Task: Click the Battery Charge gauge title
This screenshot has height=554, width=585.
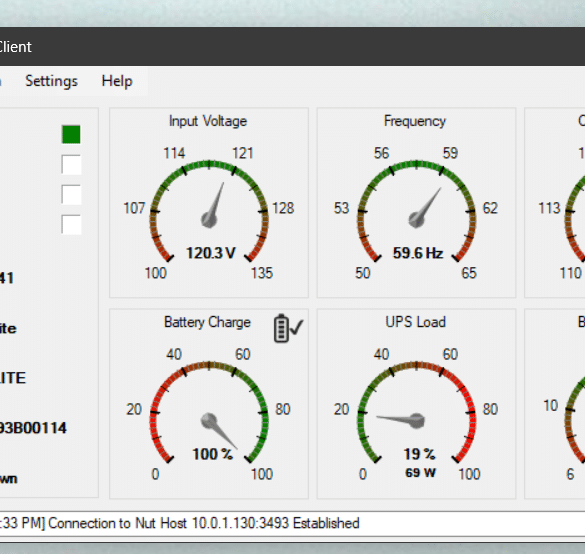Action: (x=207, y=322)
